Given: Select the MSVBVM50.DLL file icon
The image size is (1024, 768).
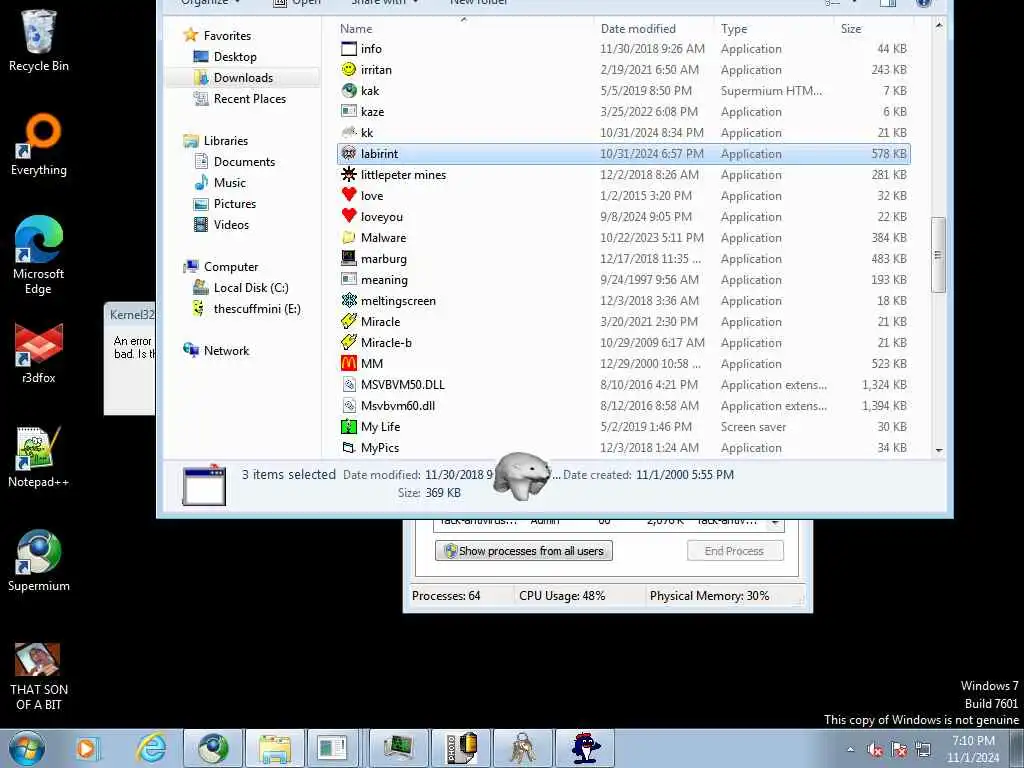Looking at the screenshot, I should point(349,385).
